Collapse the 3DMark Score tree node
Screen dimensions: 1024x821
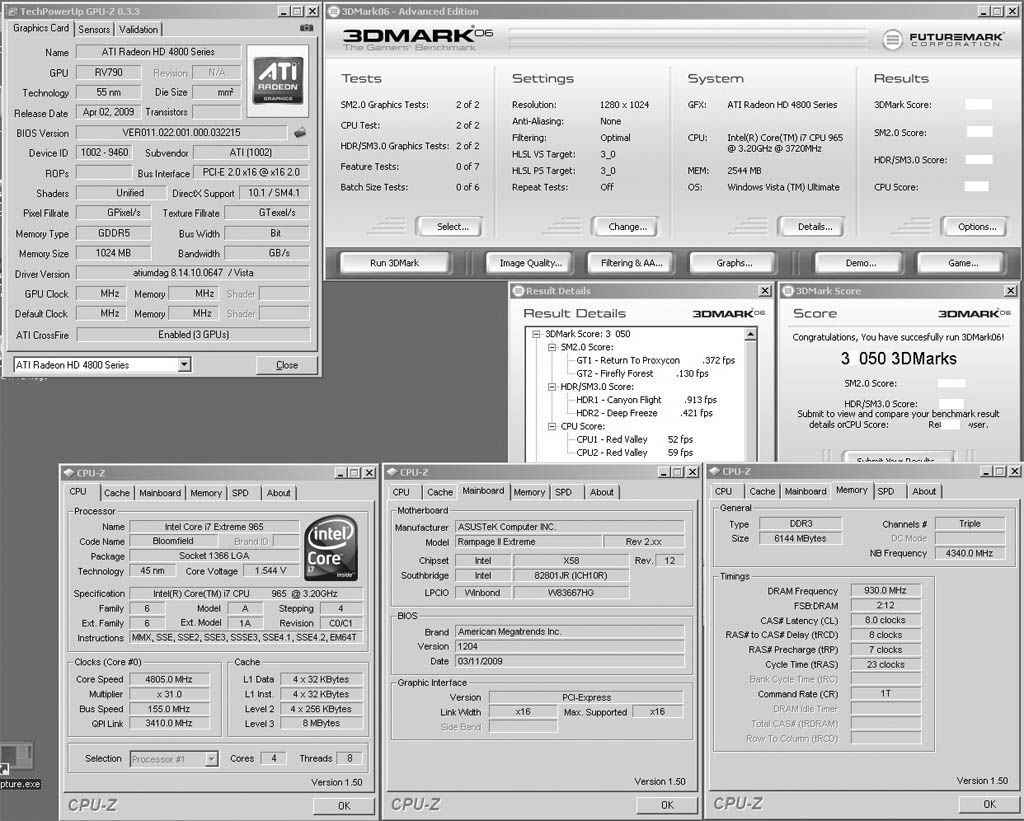(536, 334)
